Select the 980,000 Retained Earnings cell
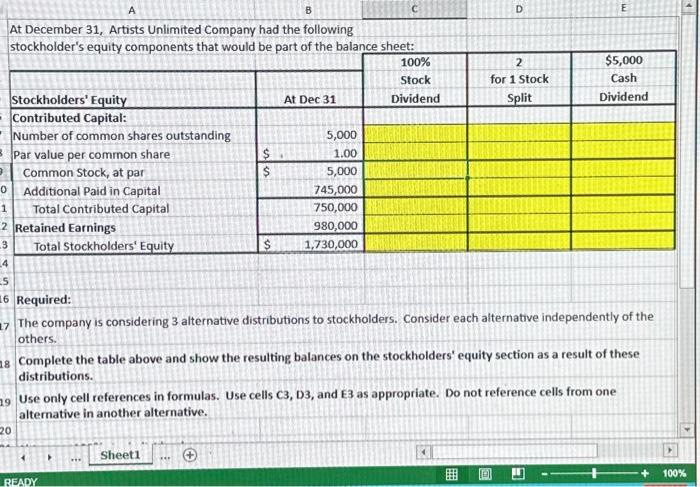Viewport: 700px width, 487px height. tap(311, 226)
